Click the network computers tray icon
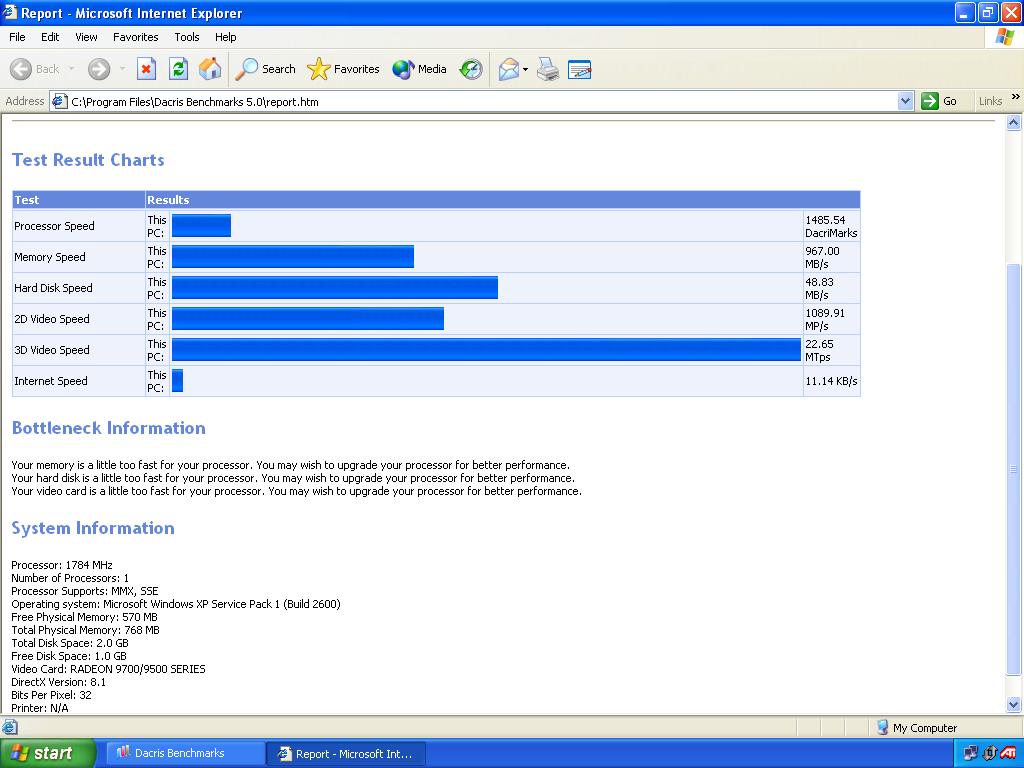1024x768 pixels. (x=970, y=753)
